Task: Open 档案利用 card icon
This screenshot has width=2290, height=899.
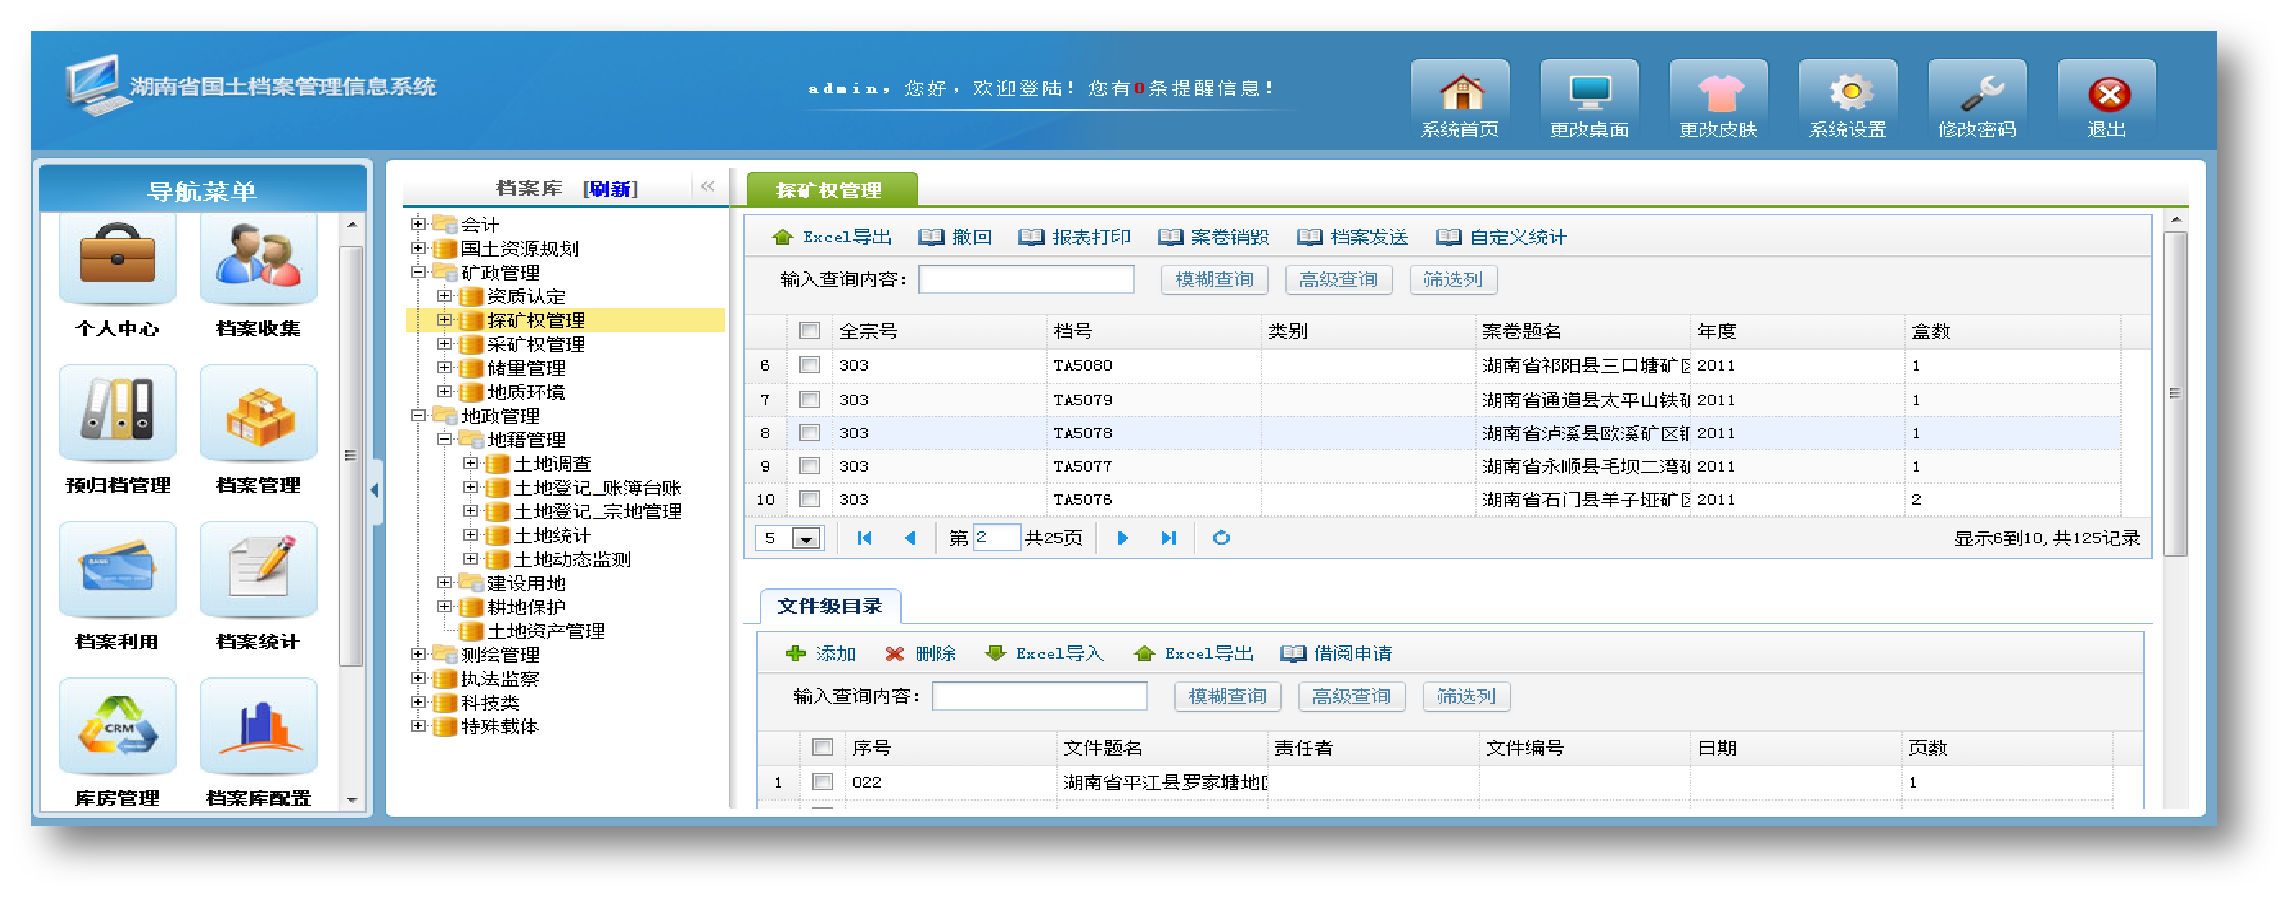Action: (117, 569)
